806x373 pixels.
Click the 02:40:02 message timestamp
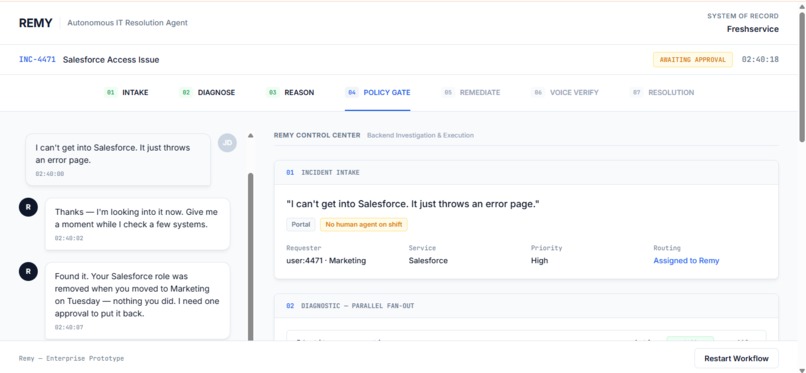point(69,238)
